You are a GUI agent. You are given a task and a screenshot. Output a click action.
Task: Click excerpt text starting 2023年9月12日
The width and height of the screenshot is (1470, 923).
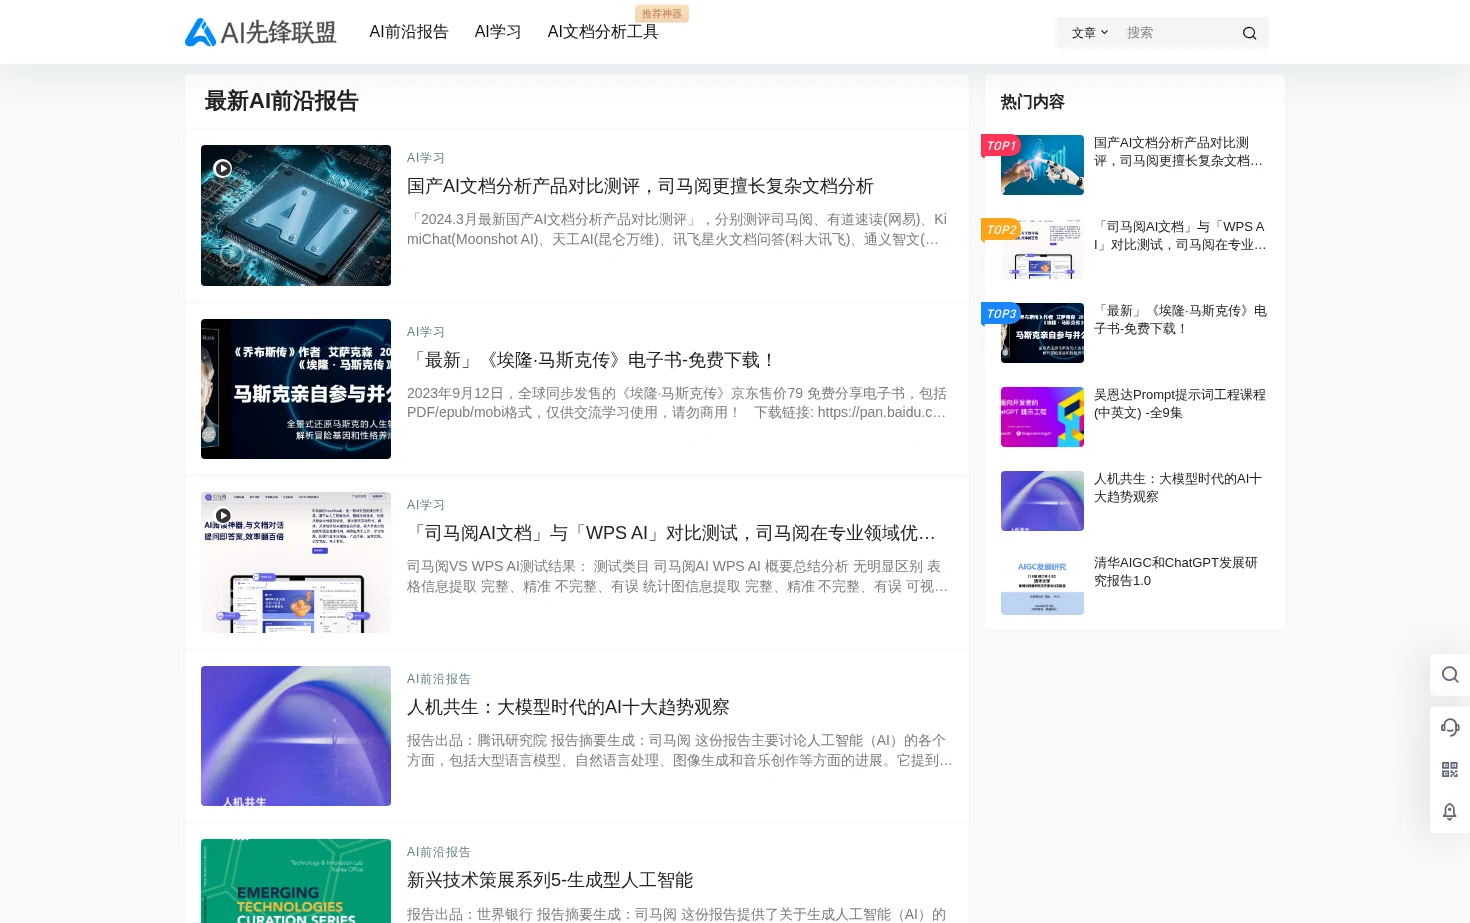point(677,403)
